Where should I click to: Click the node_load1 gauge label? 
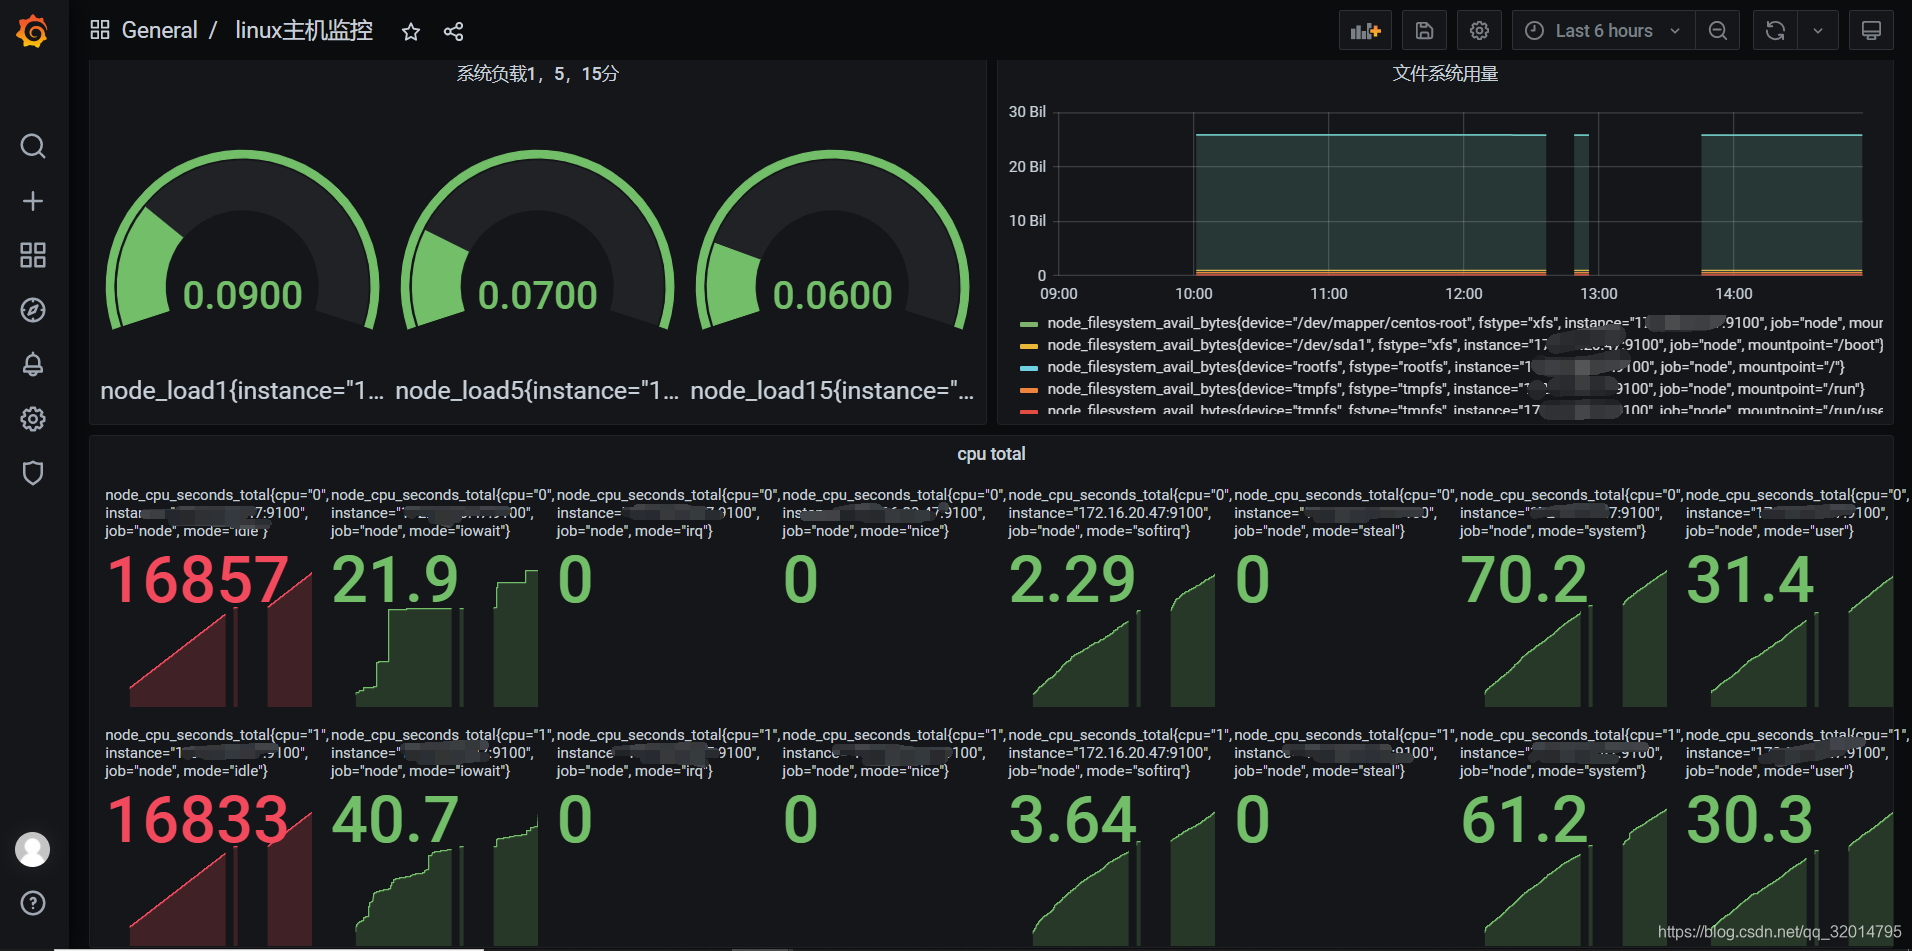[242, 391]
